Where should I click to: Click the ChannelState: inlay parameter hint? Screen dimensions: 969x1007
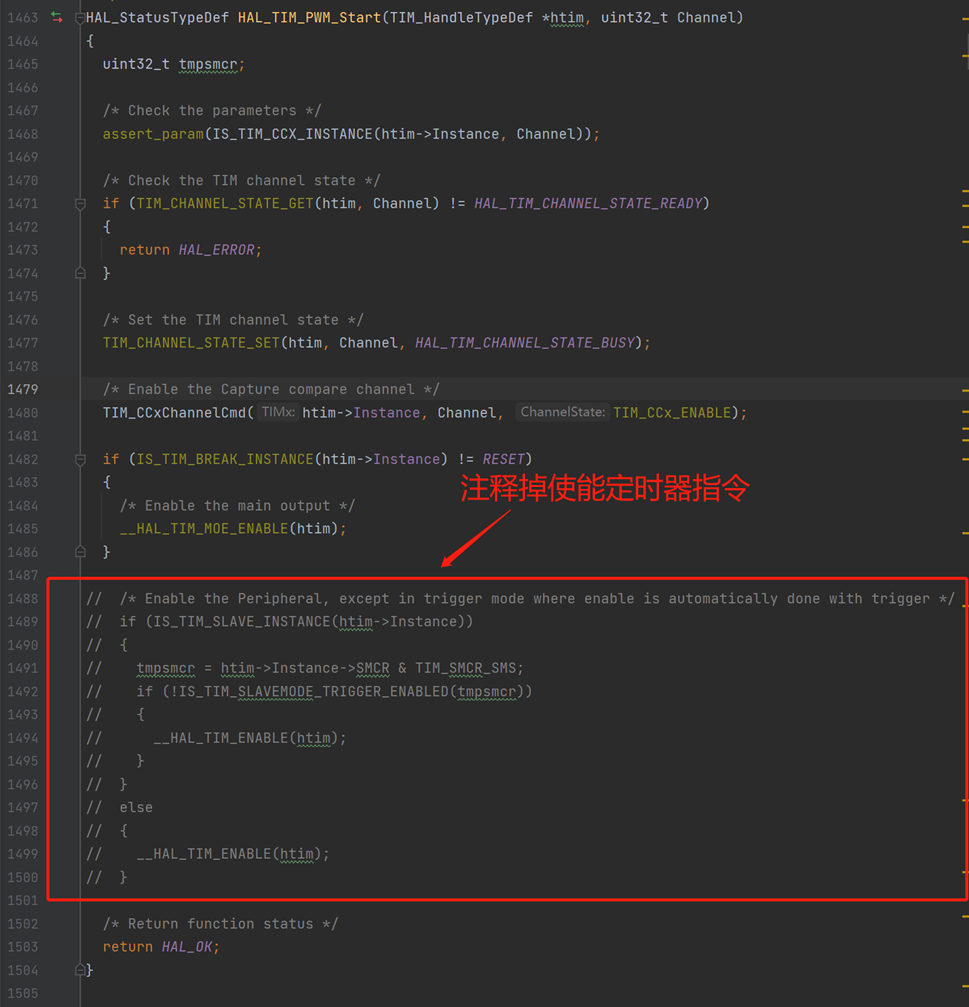562,412
